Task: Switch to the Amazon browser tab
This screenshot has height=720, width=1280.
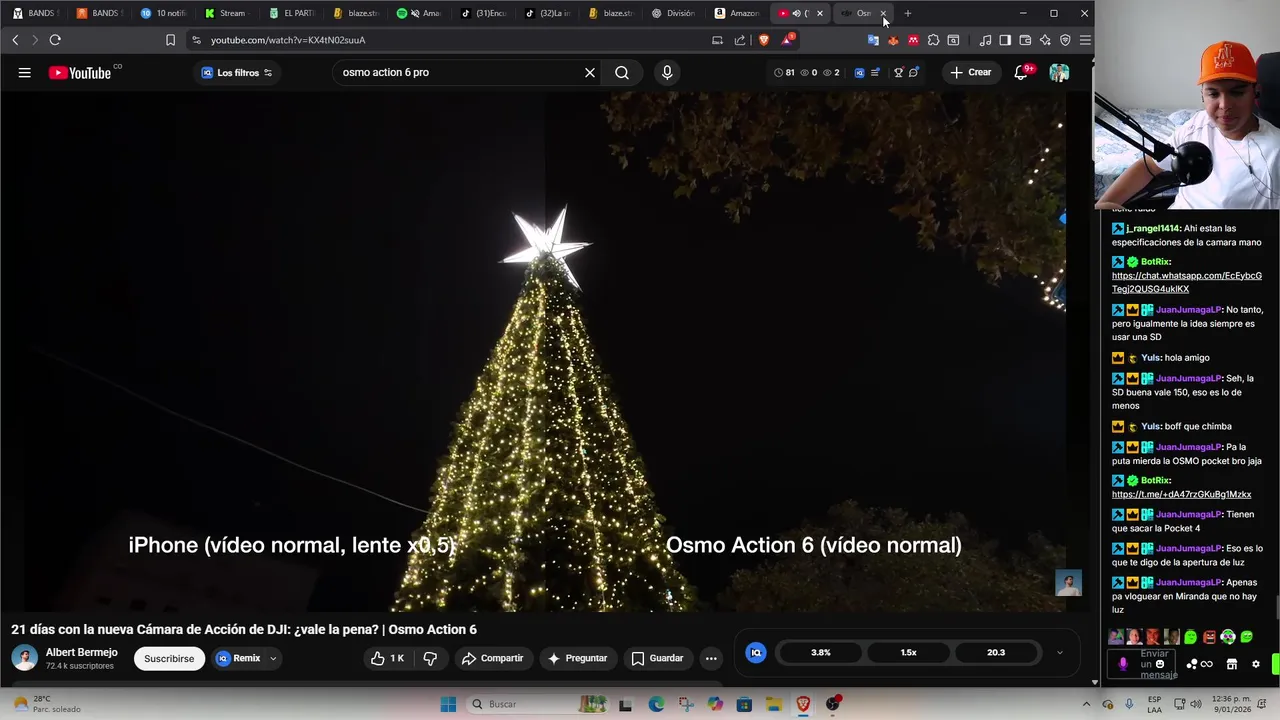Action: tap(738, 13)
